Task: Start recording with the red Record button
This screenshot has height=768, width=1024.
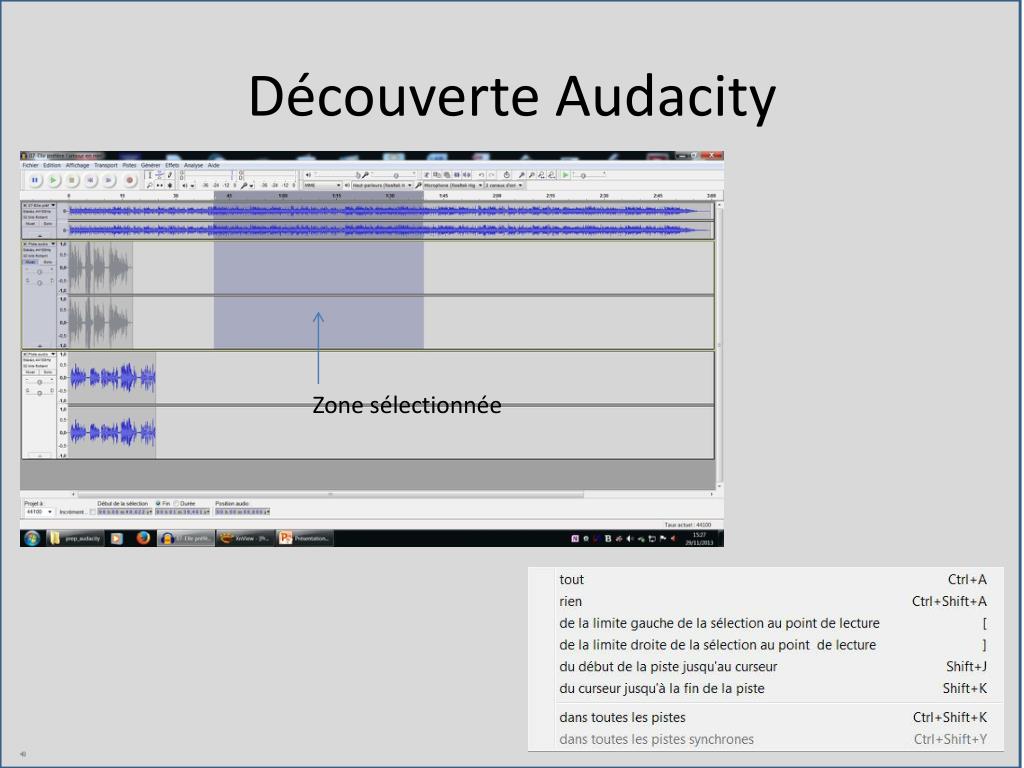Action: (129, 180)
